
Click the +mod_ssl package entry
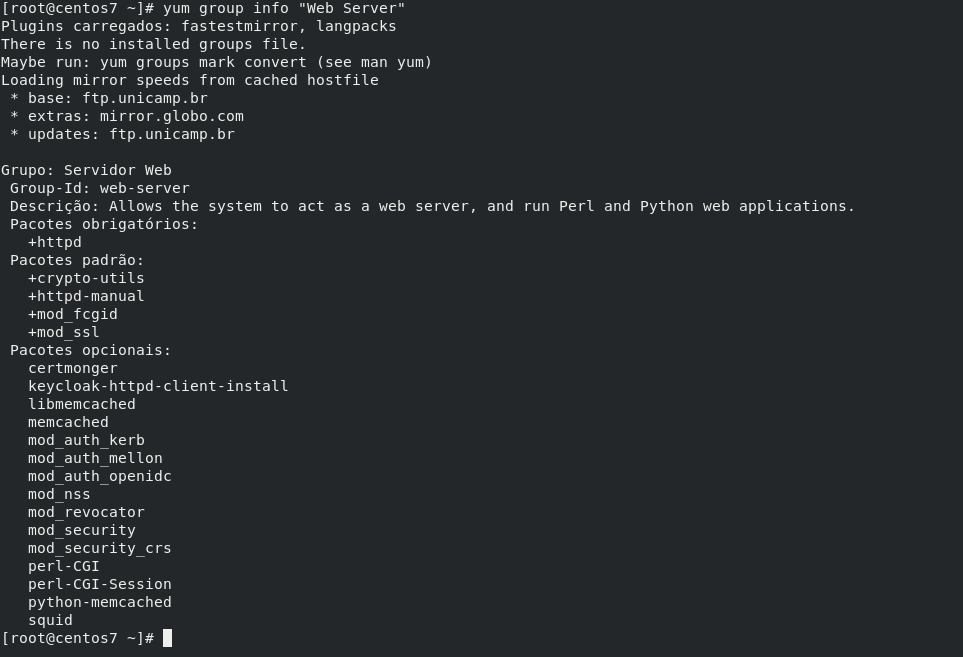tap(64, 332)
